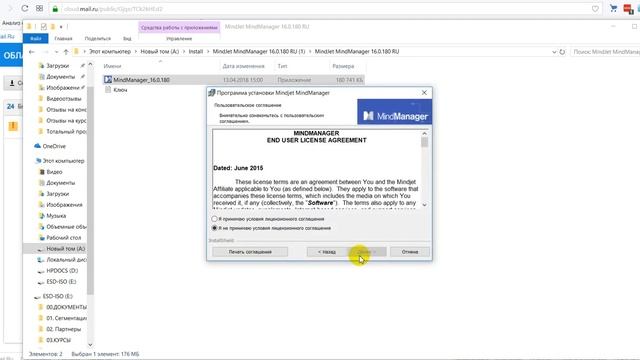
Task: Click the green padlock in address bar
Action: point(55,9)
